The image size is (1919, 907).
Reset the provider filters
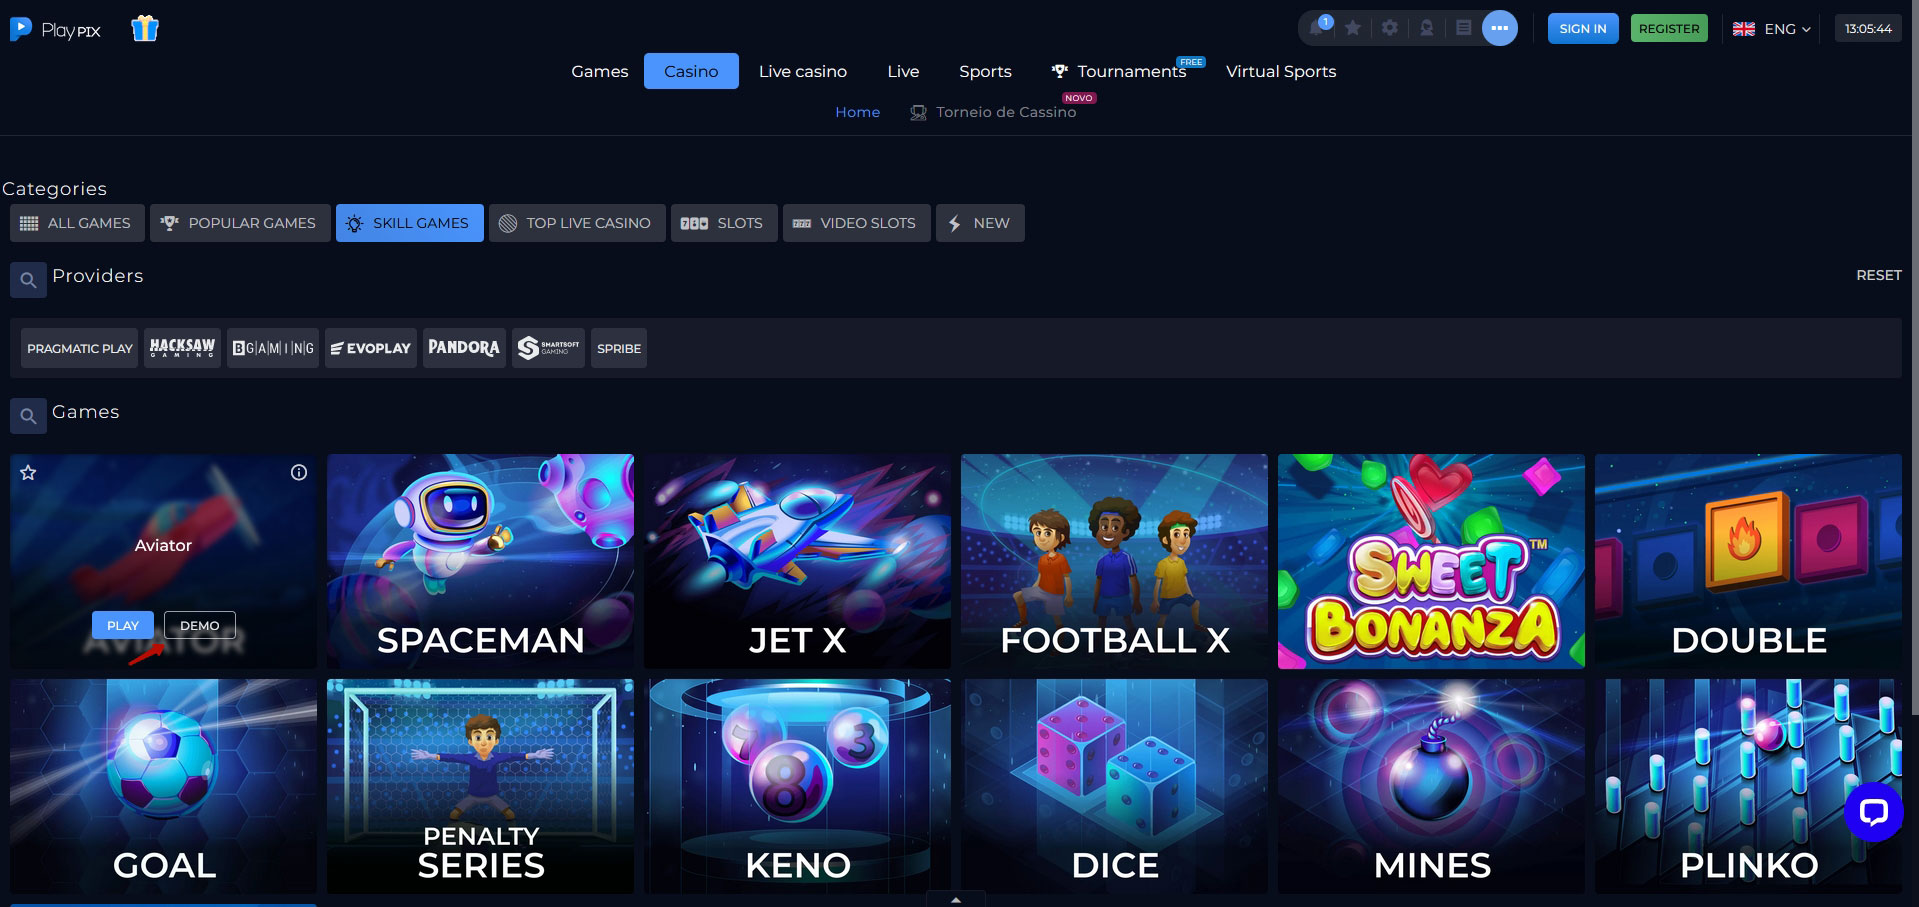coord(1879,275)
